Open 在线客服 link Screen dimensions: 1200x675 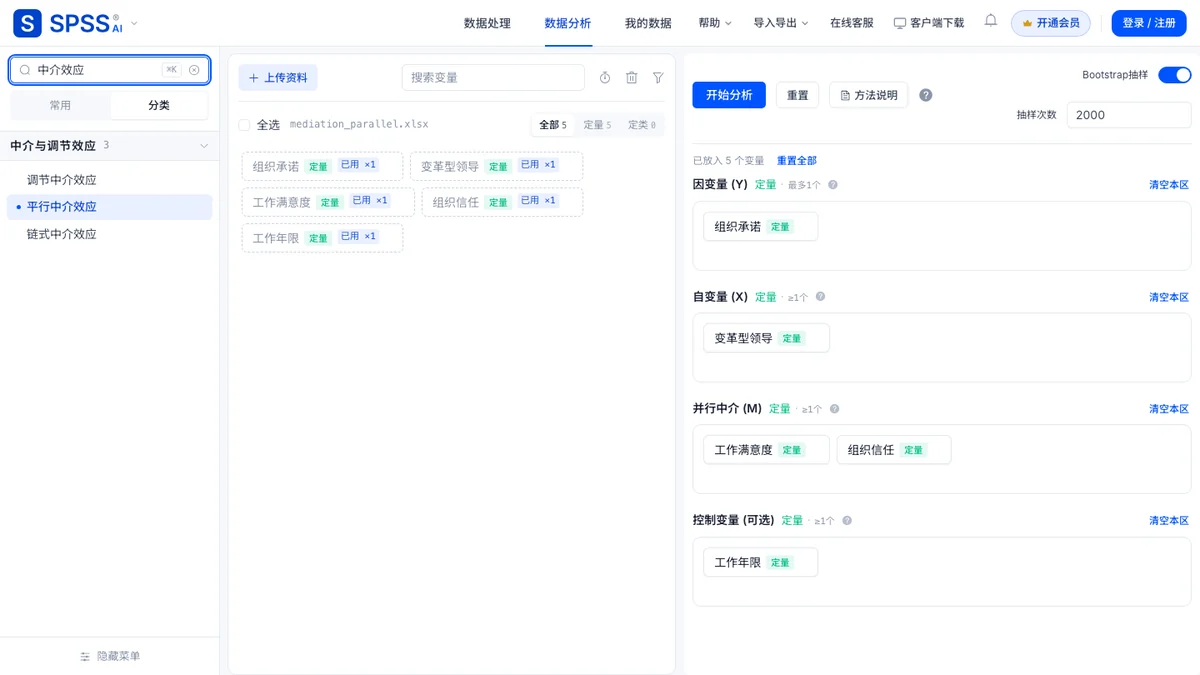tap(852, 23)
